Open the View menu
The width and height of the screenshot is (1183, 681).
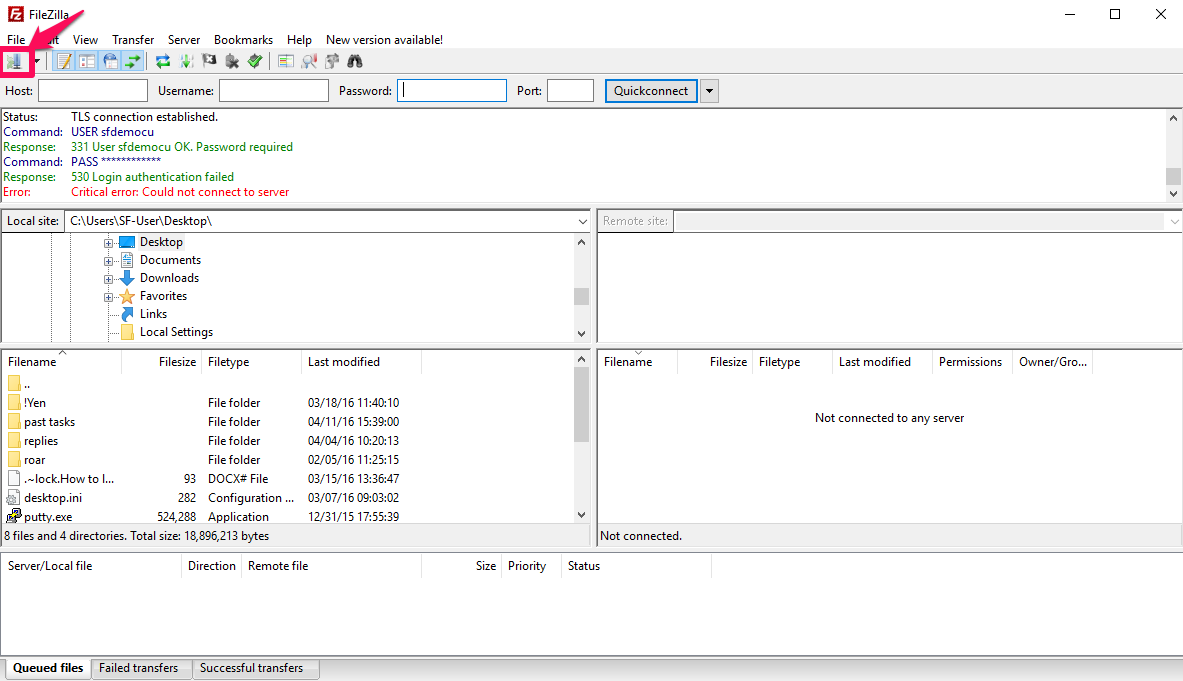pos(85,40)
